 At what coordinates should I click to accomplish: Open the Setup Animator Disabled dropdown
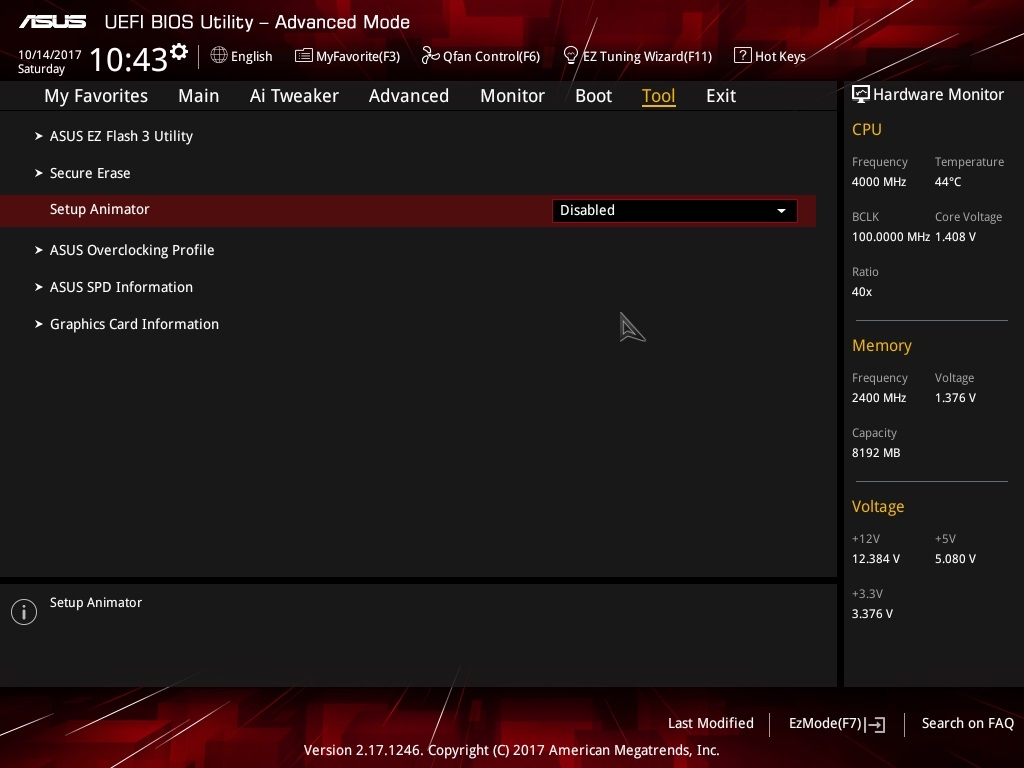[675, 210]
